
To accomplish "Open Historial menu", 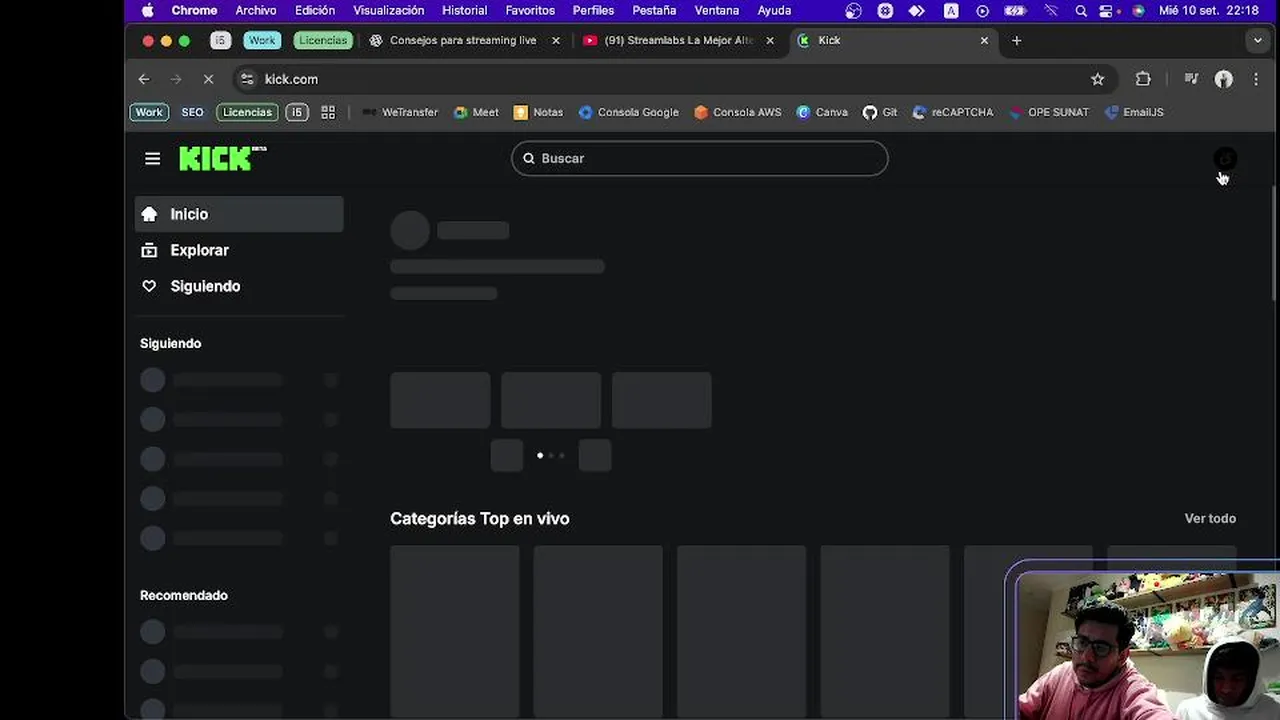I will (x=465, y=10).
